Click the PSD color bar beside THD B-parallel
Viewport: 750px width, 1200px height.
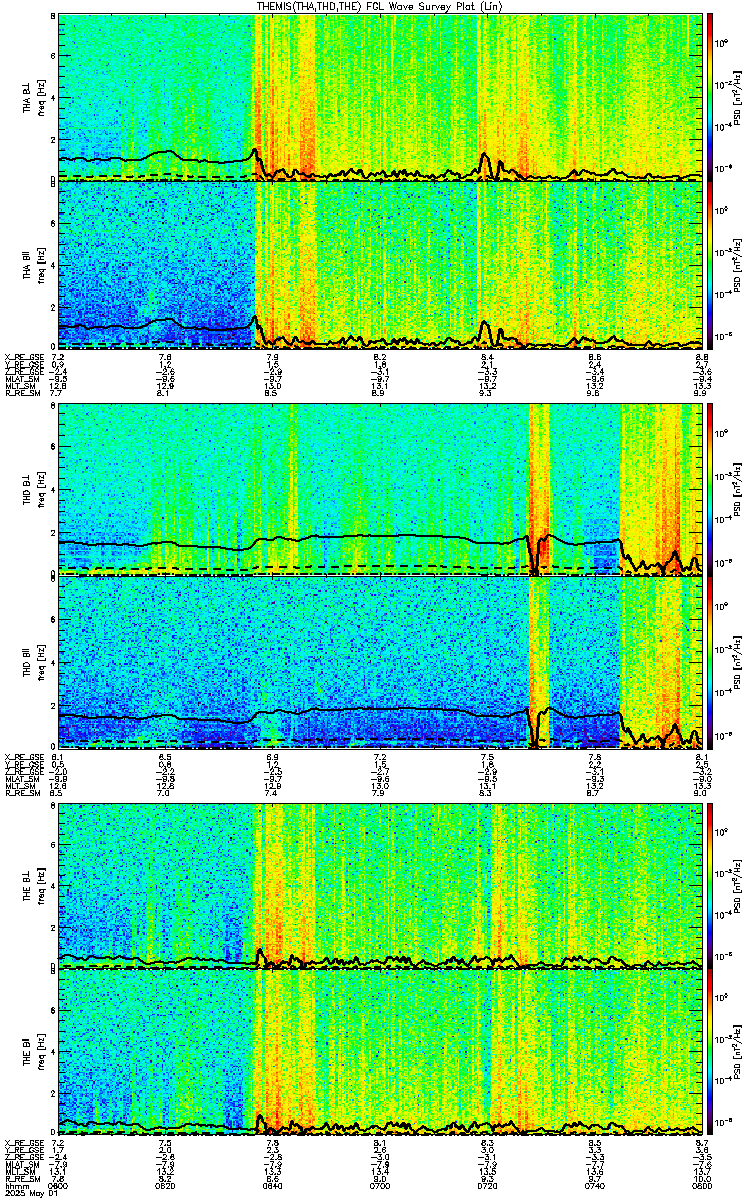711,660
